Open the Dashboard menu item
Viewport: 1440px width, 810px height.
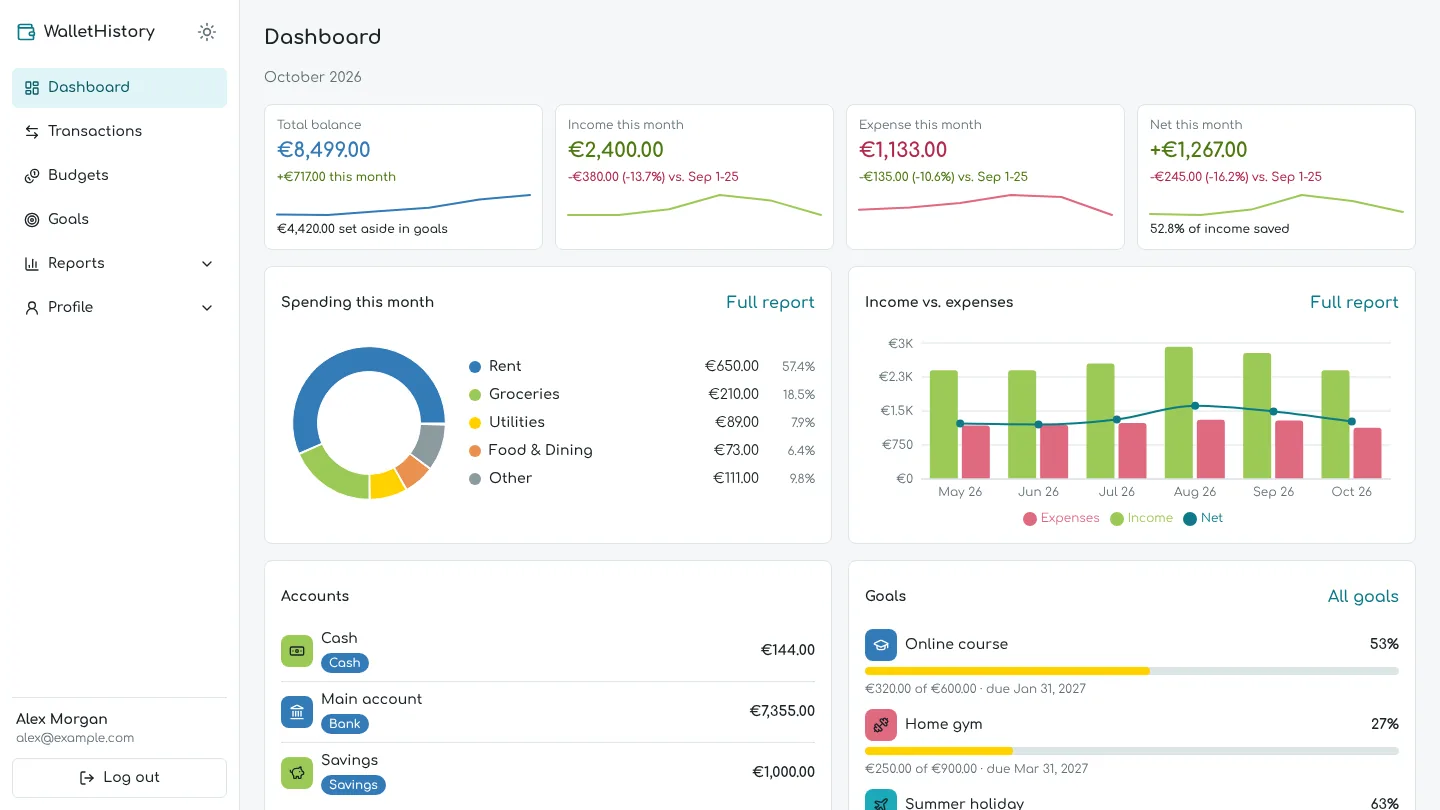click(119, 88)
